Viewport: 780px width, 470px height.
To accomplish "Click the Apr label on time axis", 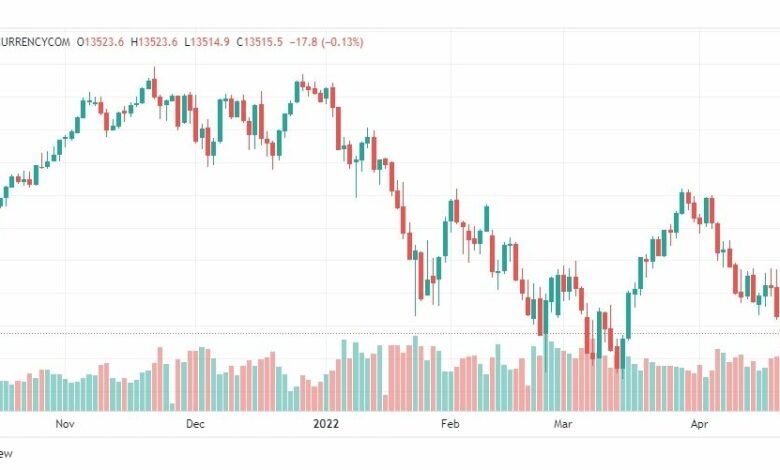I will (699, 424).
